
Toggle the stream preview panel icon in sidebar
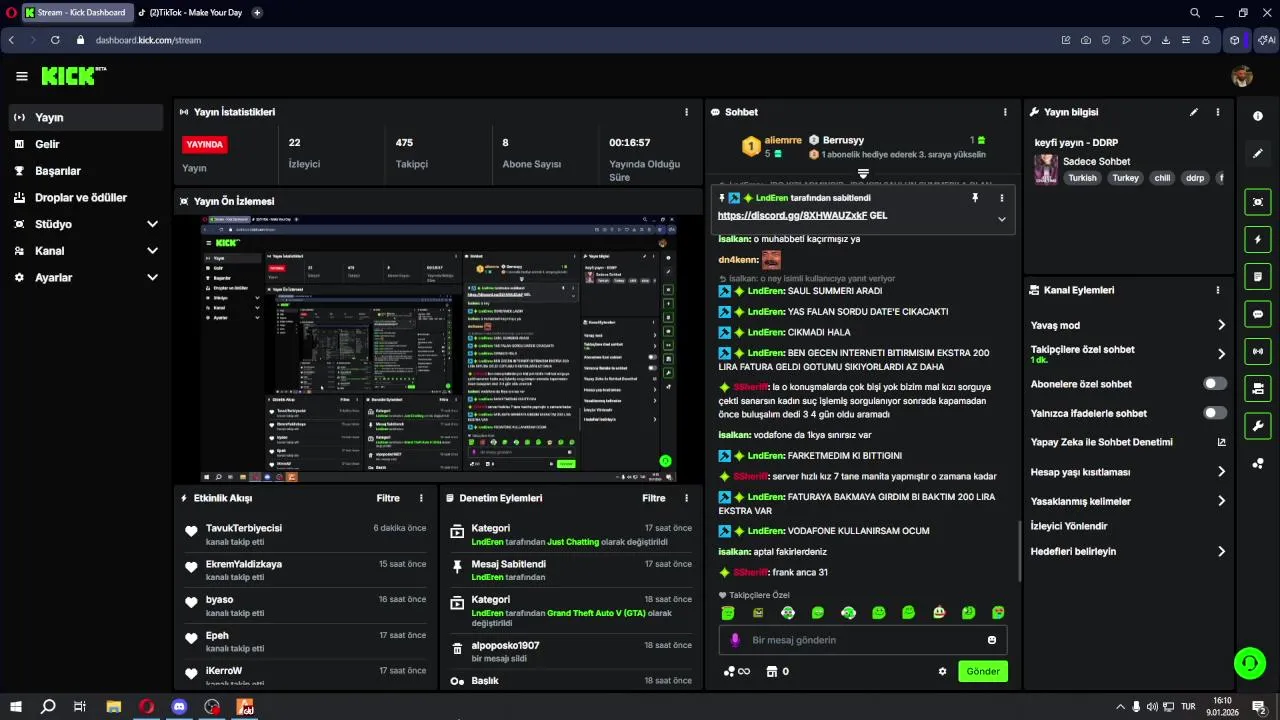pyautogui.click(x=1258, y=202)
